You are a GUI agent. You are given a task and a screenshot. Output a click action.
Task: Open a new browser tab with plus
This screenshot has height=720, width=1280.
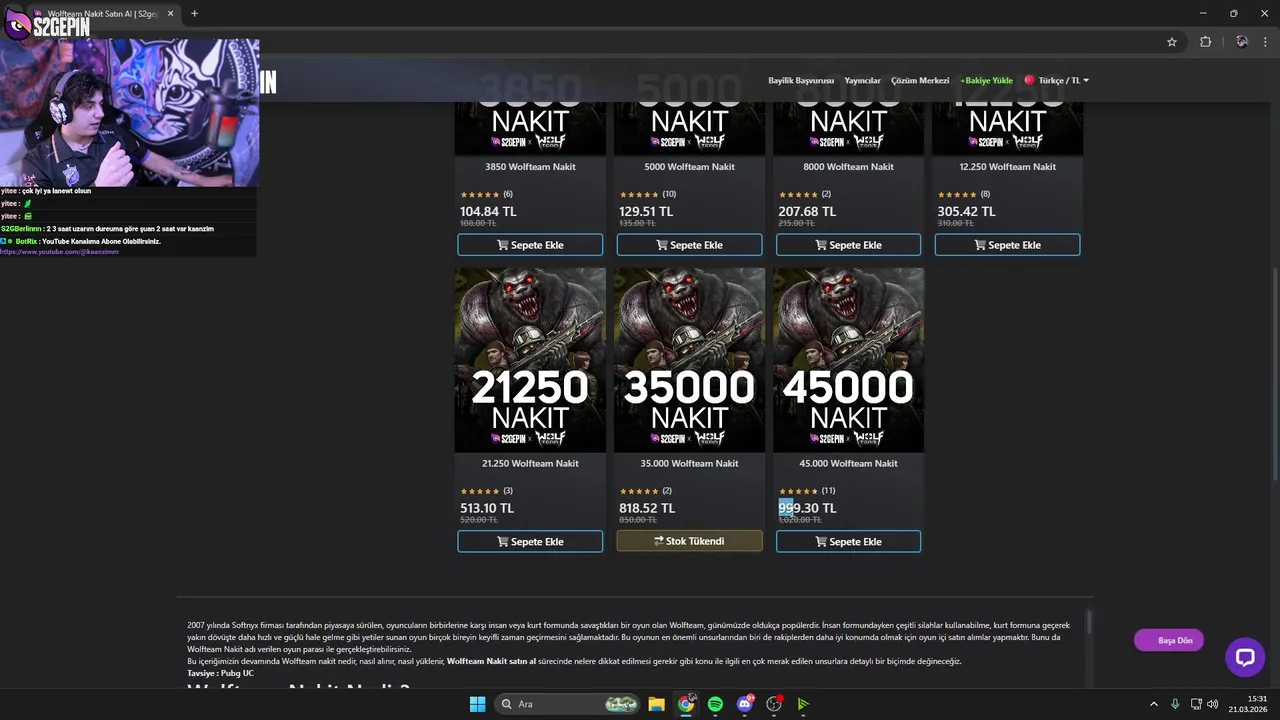pos(194,14)
